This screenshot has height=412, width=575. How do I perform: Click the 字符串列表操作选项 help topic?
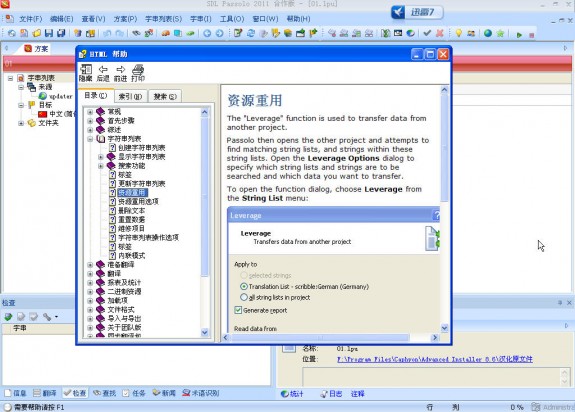tap(148, 238)
